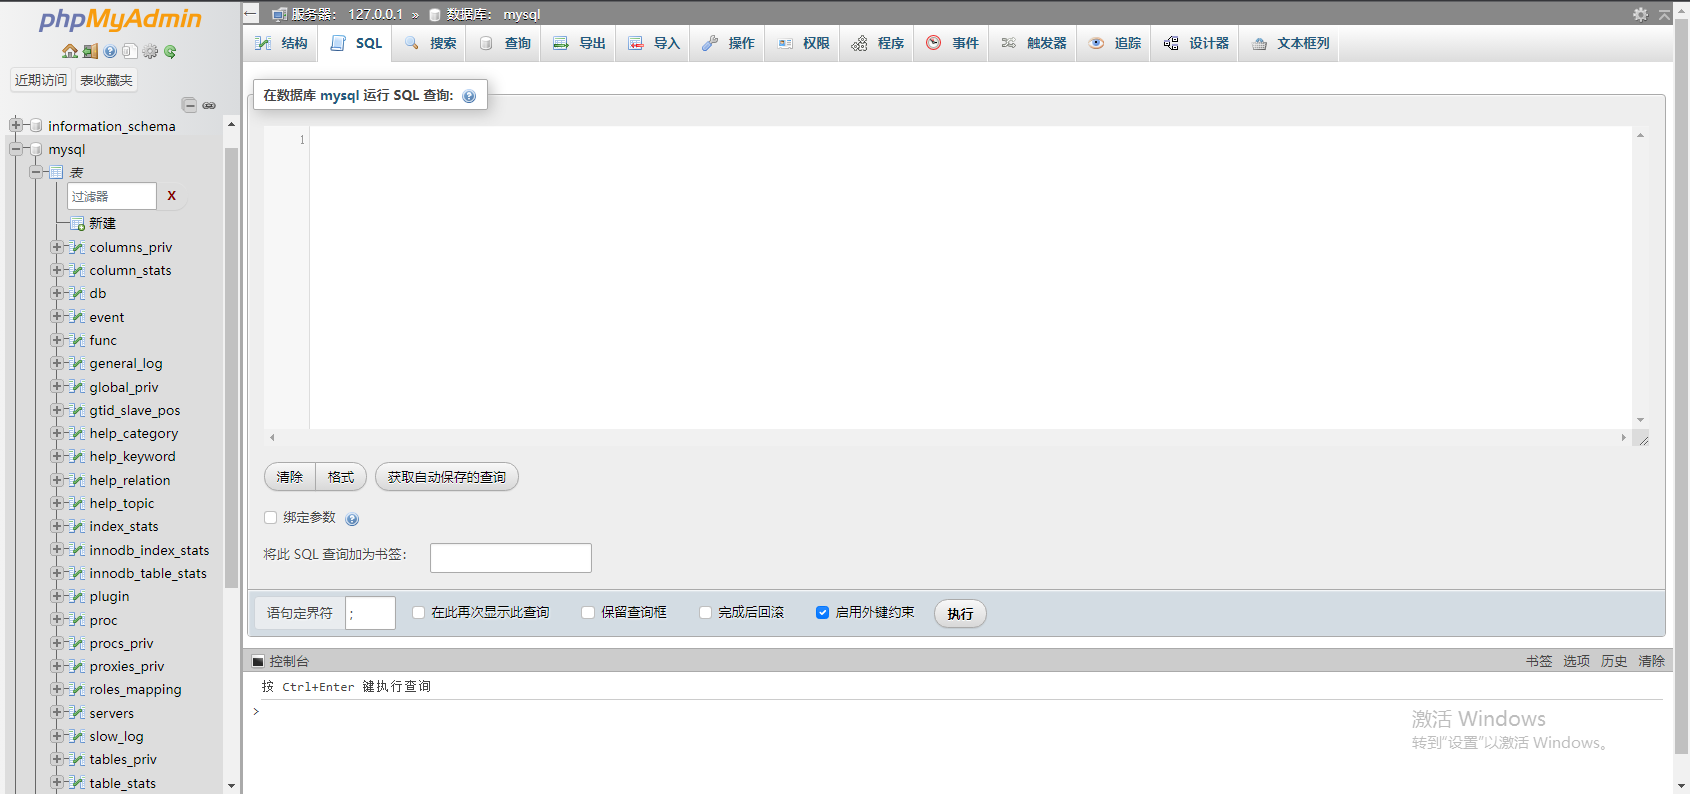Collapse navigation panel with top-left arrow icon
Image resolution: width=1690 pixels, height=794 pixels.
tap(251, 14)
